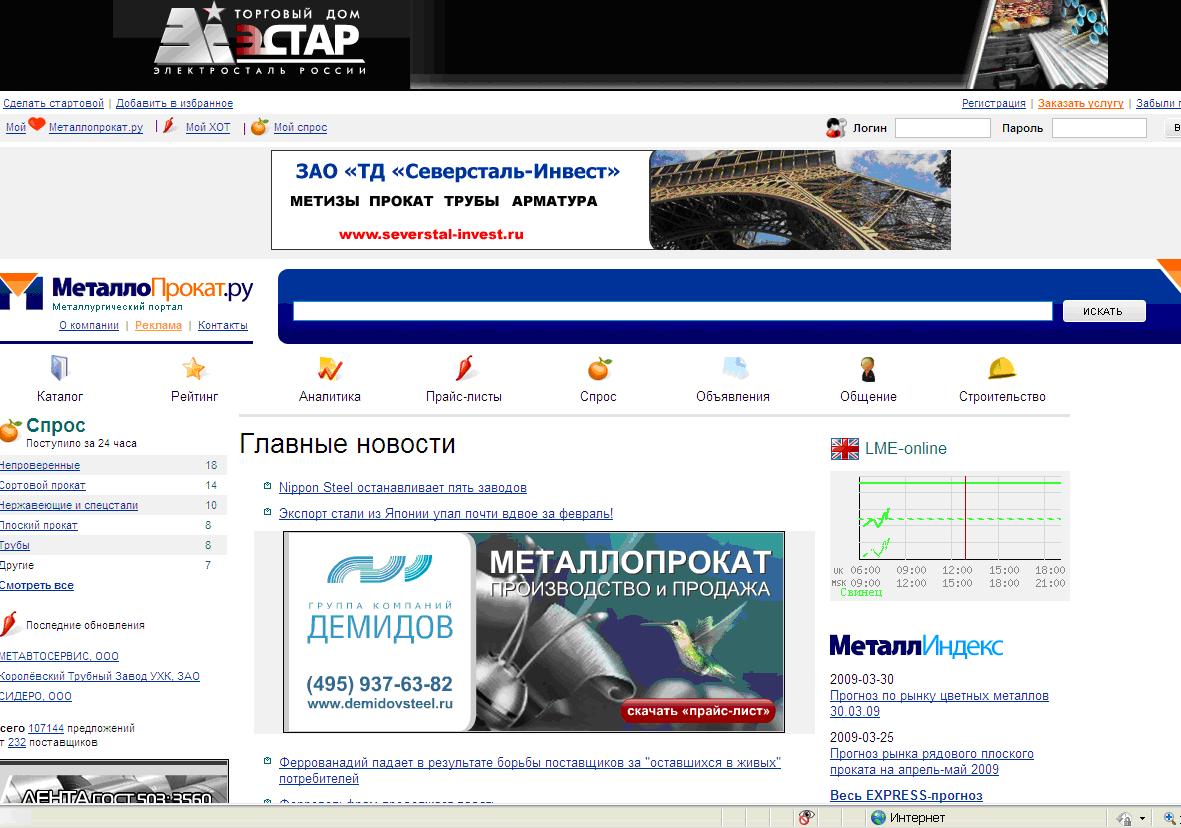The height and width of the screenshot is (828, 1181).
Task: Click the pepper icon beside Мой ХОТ
Action: coord(169,125)
